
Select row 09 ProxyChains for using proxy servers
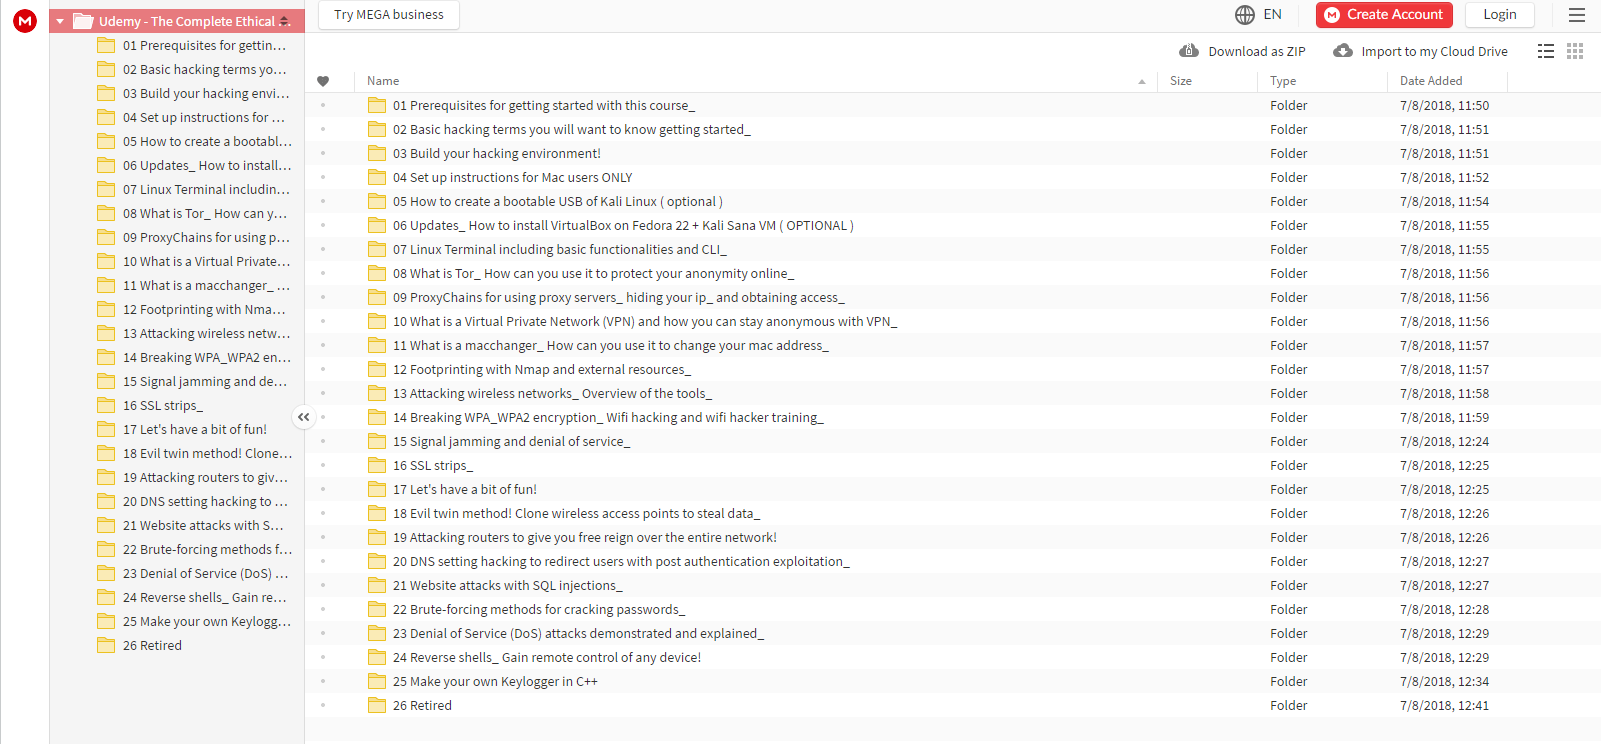(x=953, y=297)
